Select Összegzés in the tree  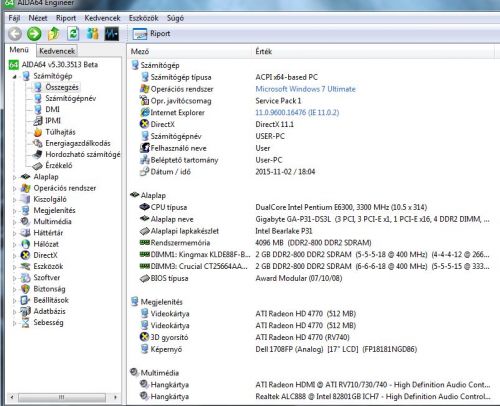point(62,87)
